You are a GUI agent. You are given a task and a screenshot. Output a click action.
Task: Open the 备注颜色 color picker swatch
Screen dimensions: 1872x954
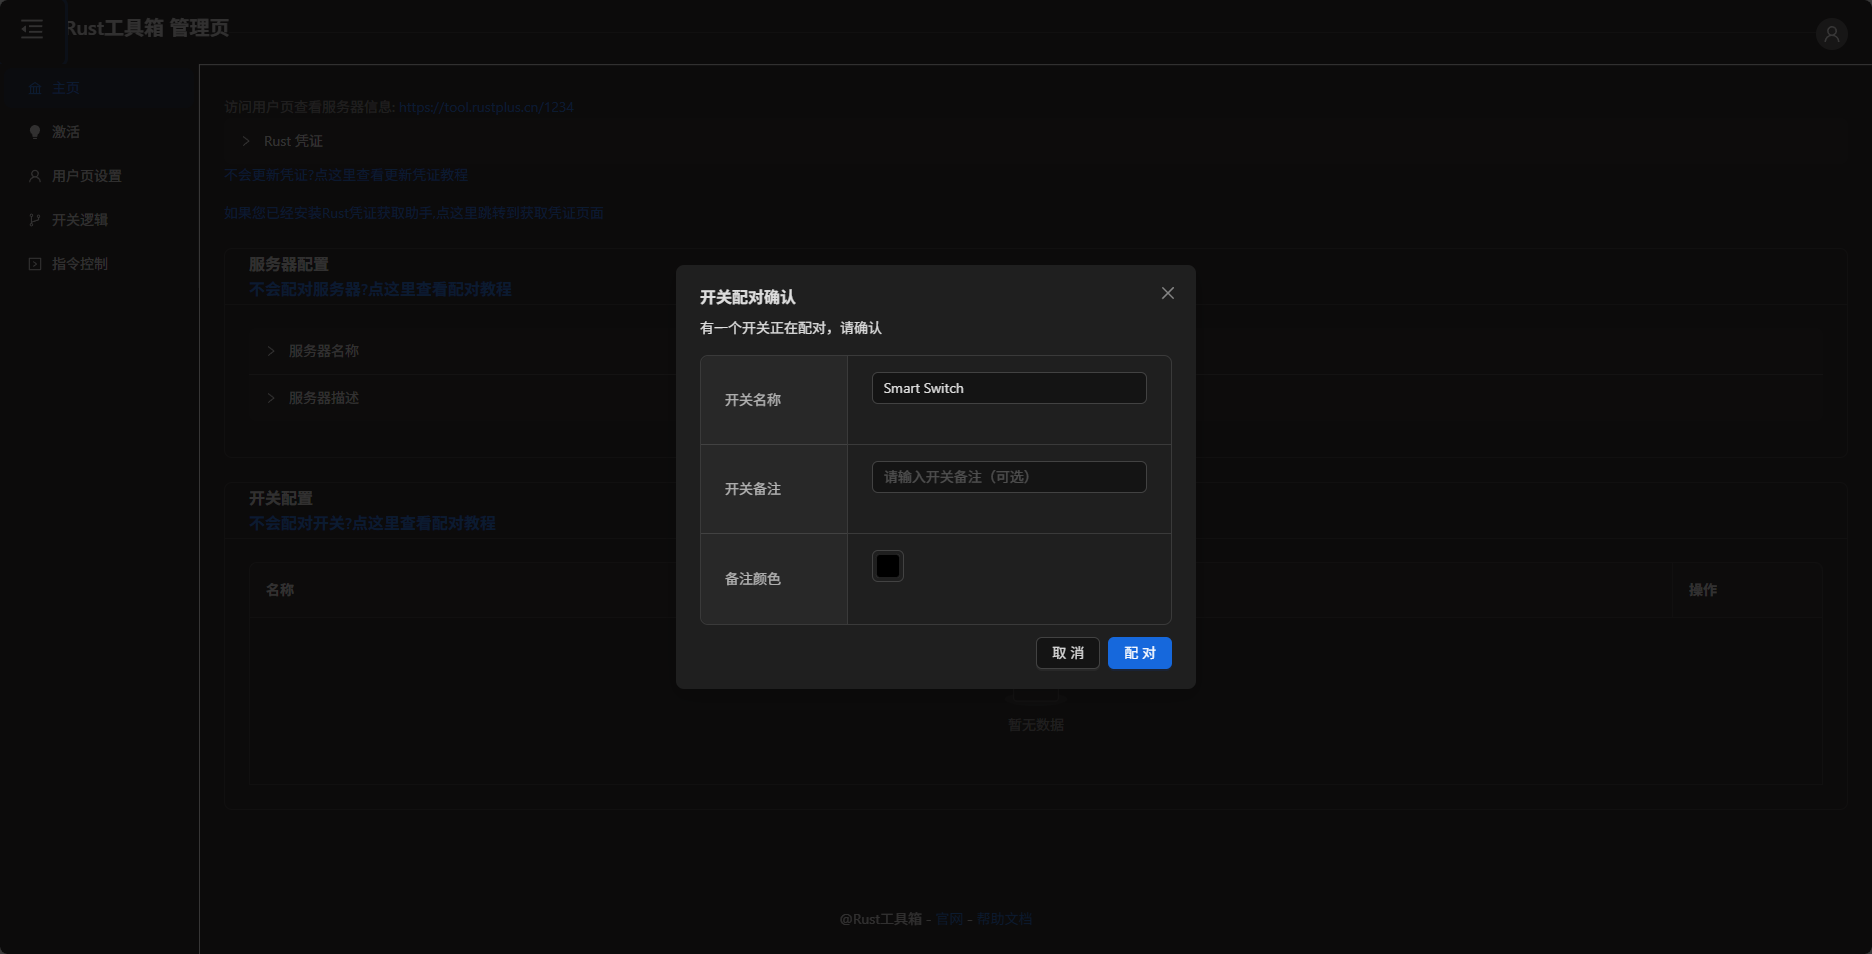(x=888, y=566)
